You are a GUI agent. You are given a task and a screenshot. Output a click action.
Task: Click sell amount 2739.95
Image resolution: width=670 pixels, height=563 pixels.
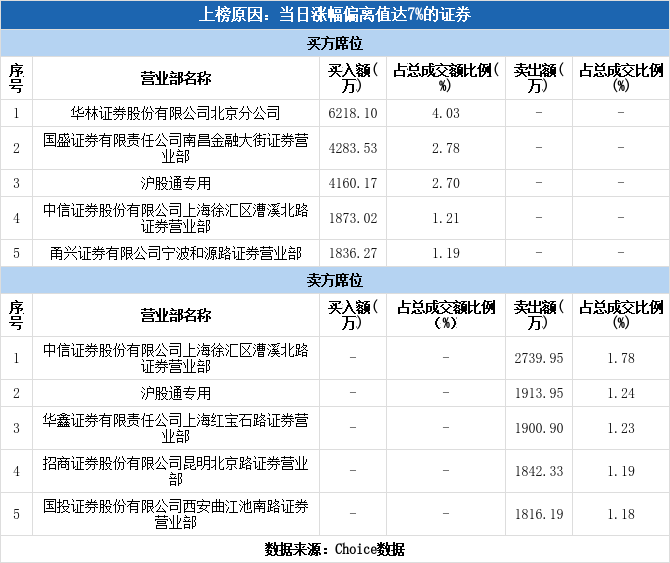click(x=539, y=358)
